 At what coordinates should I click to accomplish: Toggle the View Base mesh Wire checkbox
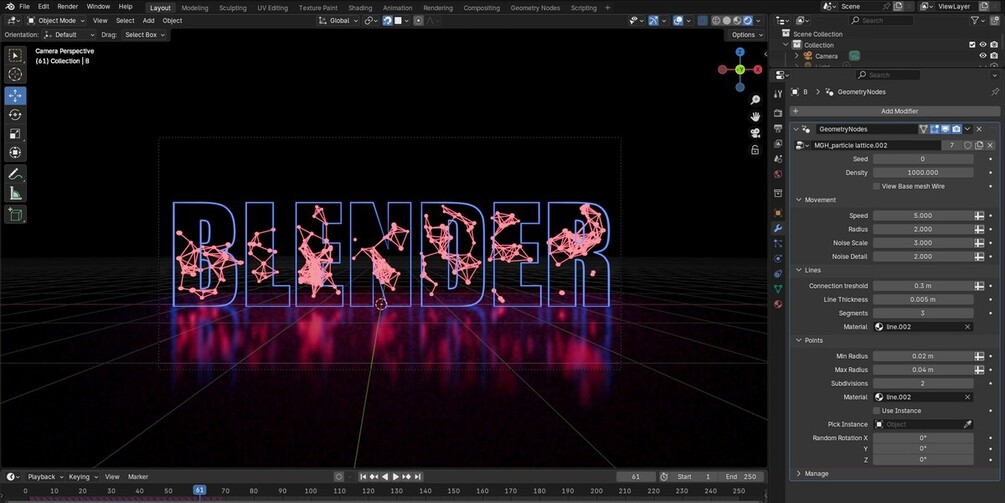point(876,186)
